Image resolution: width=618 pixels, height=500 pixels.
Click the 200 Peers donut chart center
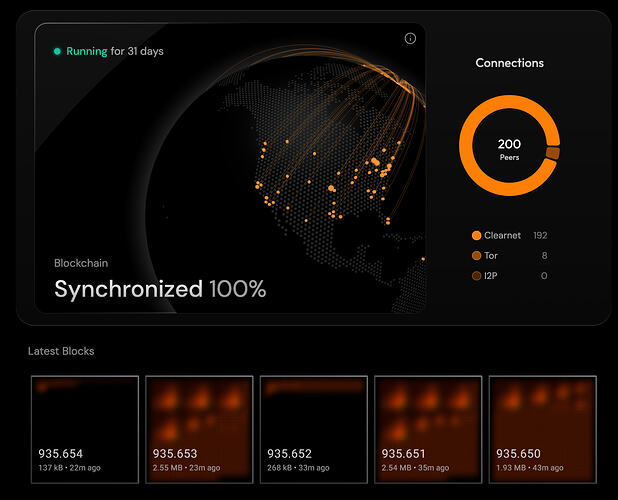point(509,150)
